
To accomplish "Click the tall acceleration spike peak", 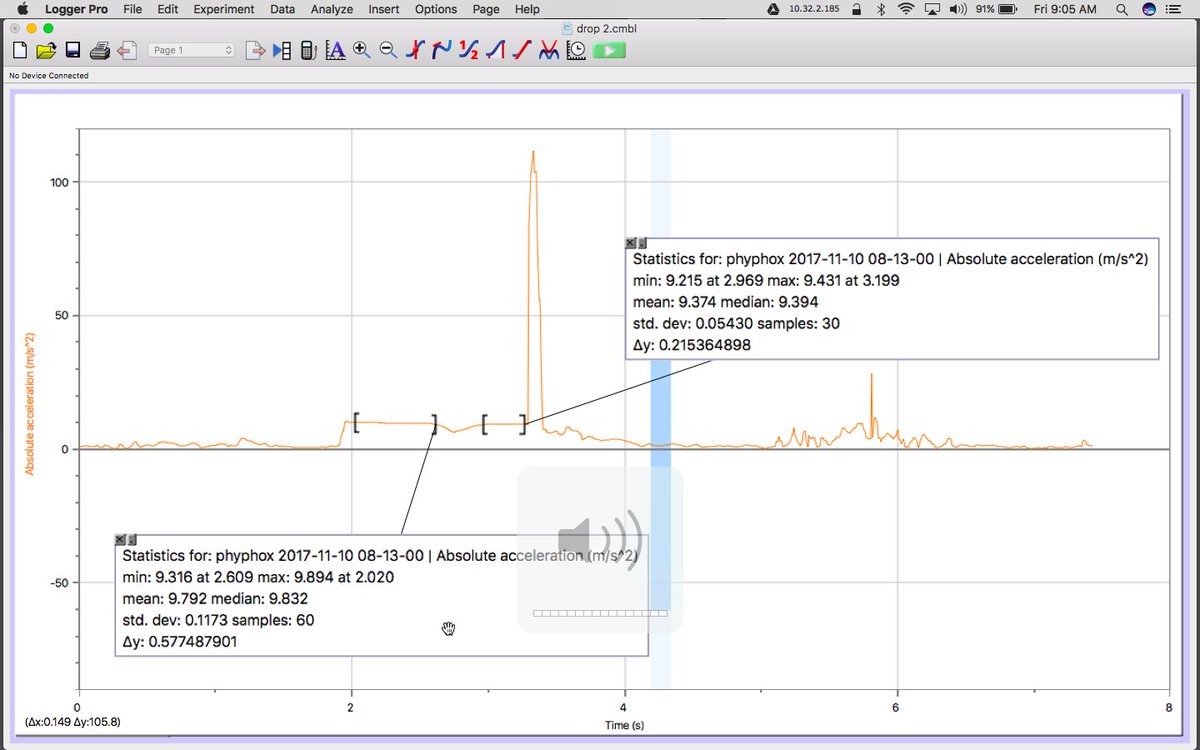I will [x=533, y=153].
